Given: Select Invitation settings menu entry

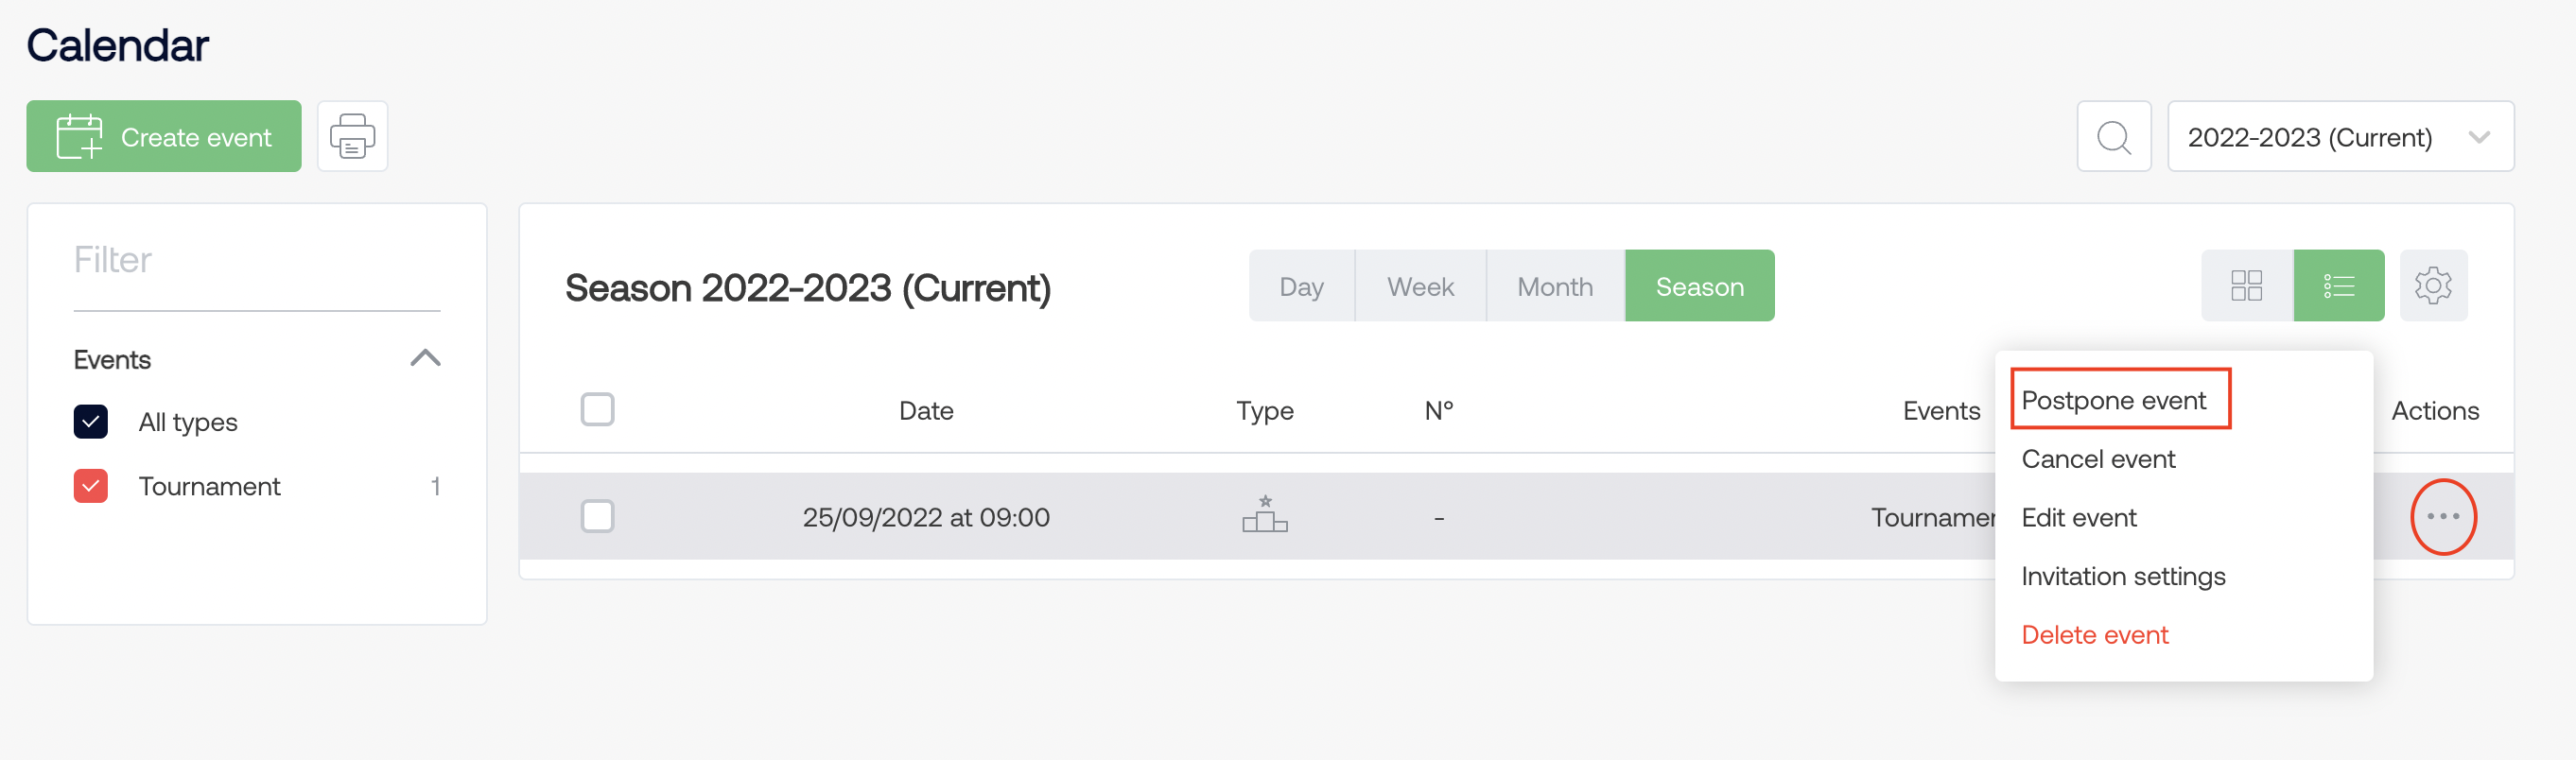Looking at the screenshot, I should [x=2123, y=576].
